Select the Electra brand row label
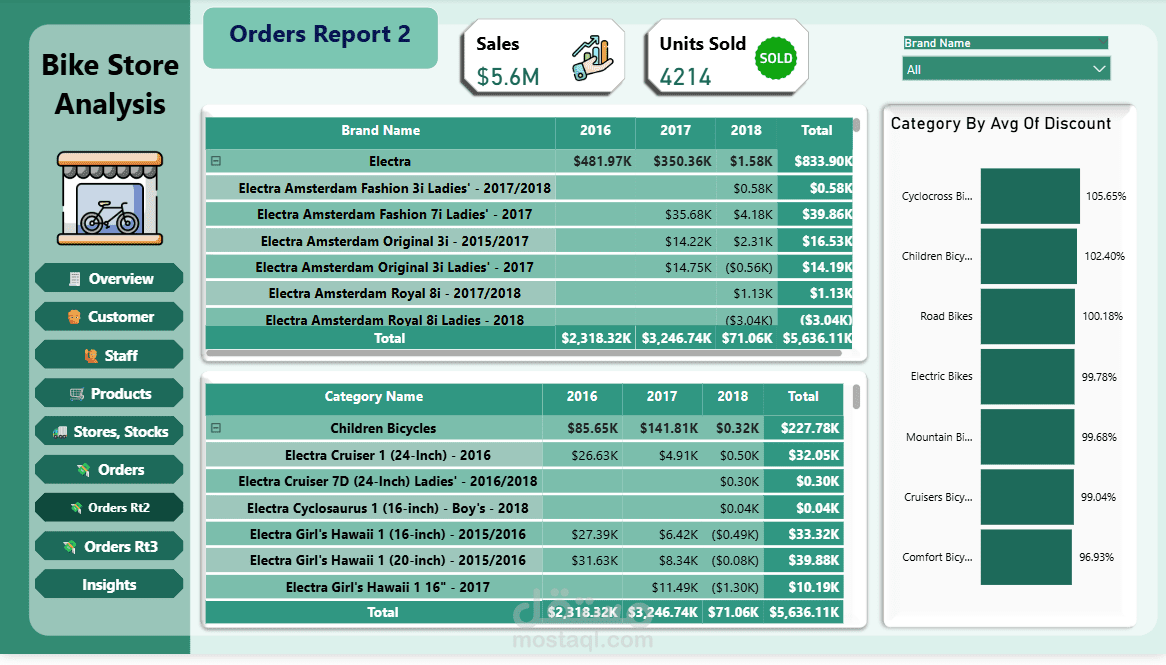Viewport: 1166px width, 665px height. coord(390,161)
